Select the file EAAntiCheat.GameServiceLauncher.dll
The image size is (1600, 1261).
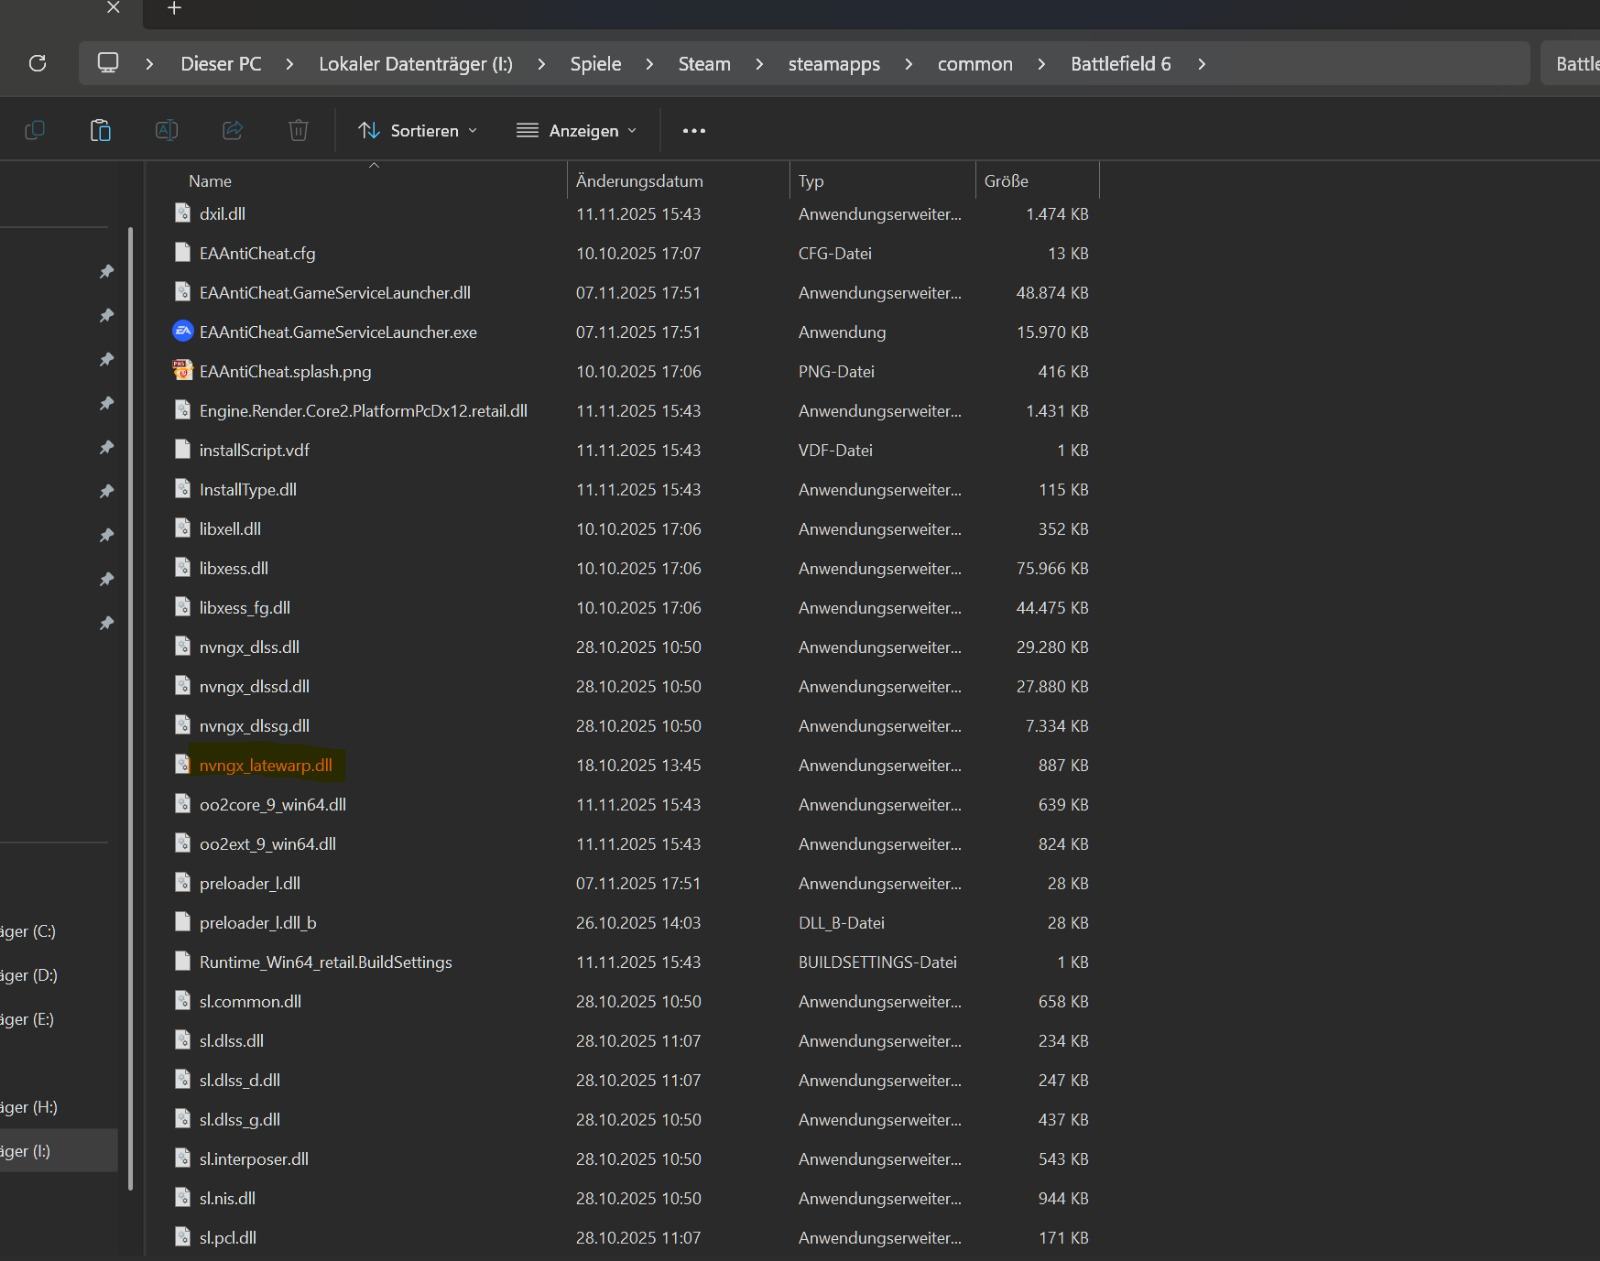point(335,292)
